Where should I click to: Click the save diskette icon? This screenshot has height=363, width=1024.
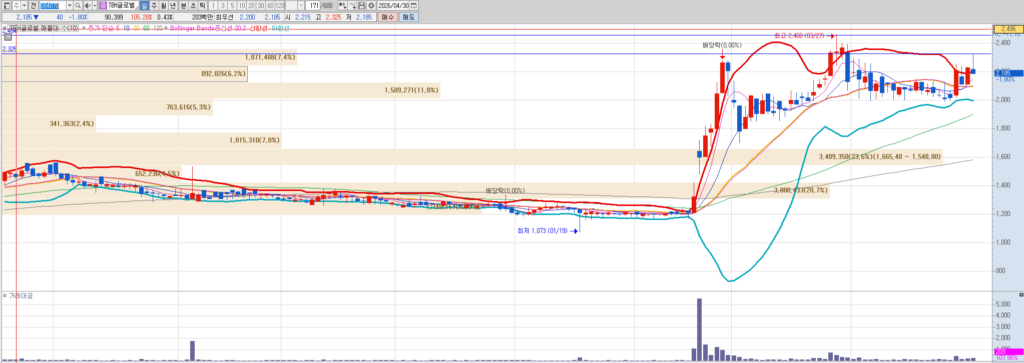point(362,5)
